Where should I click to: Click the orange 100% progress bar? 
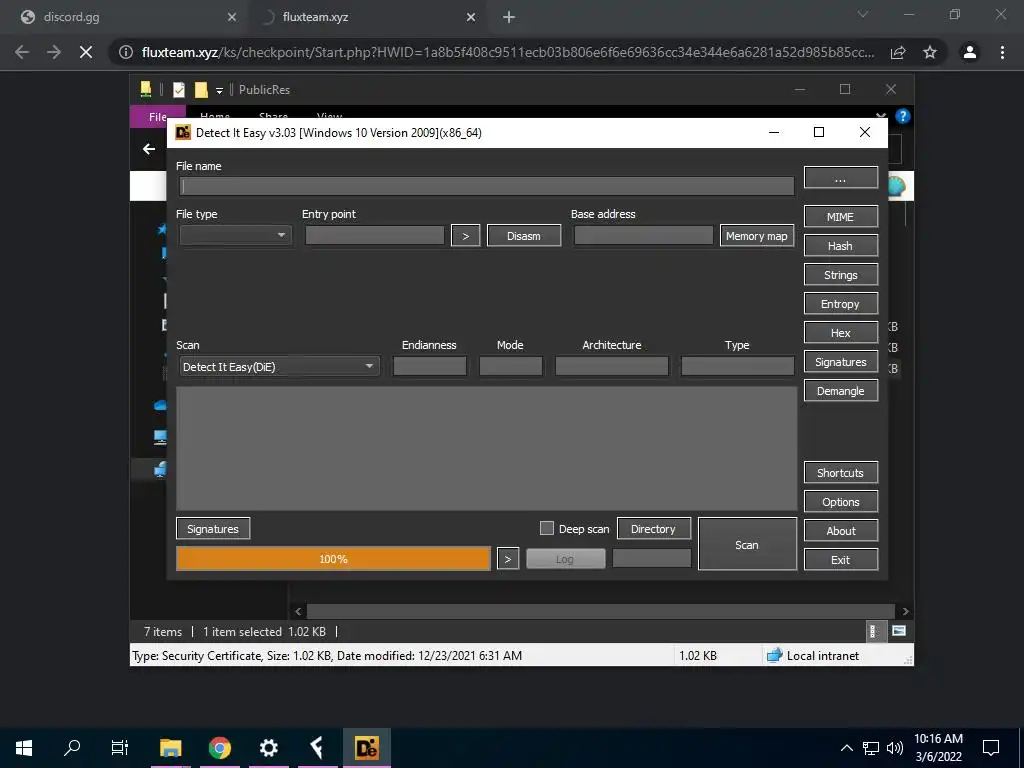pyautogui.click(x=333, y=559)
